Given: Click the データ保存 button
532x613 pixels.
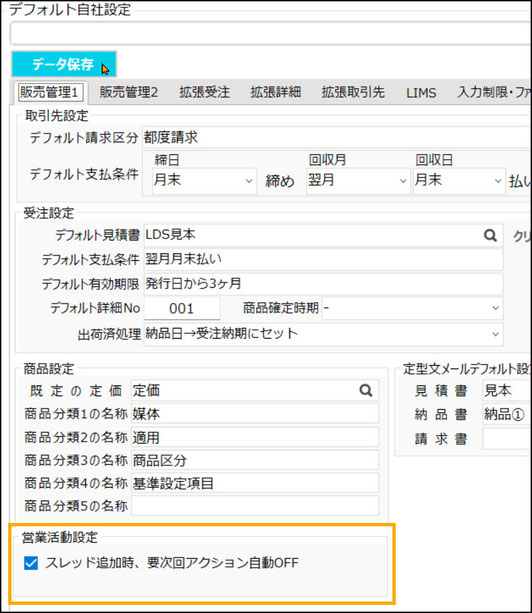Looking at the screenshot, I should (x=64, y=64).
